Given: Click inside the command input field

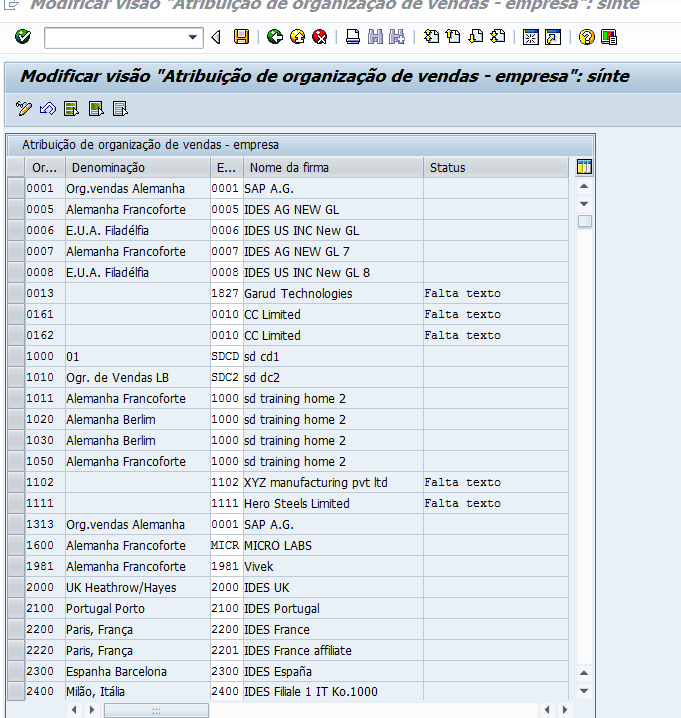Looking at the screenshot, I should pos(116,38).
